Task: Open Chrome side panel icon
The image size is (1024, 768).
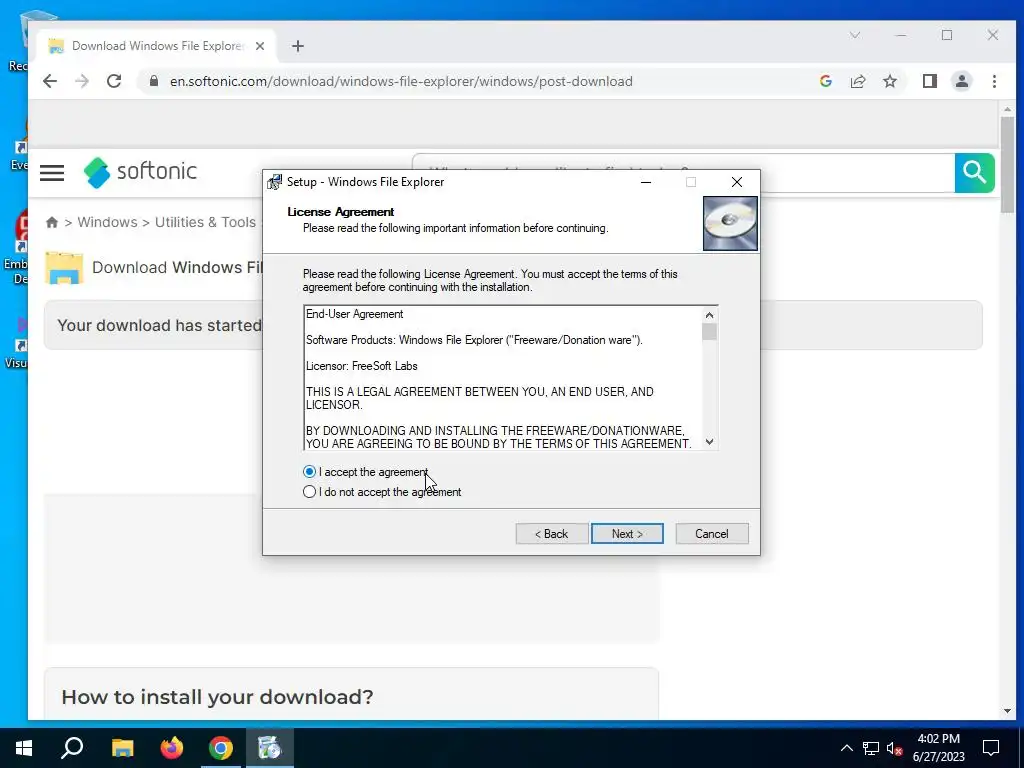Action: click(929, 81)
